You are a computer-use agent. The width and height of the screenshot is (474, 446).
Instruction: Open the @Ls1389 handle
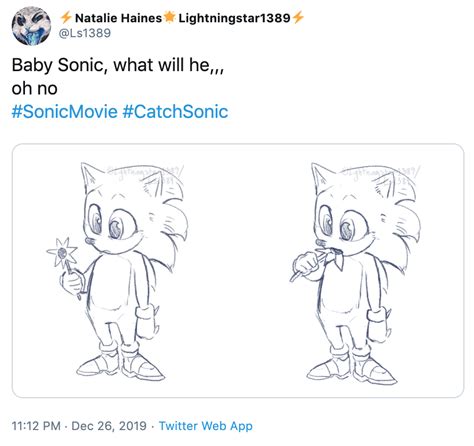(85, 33)
